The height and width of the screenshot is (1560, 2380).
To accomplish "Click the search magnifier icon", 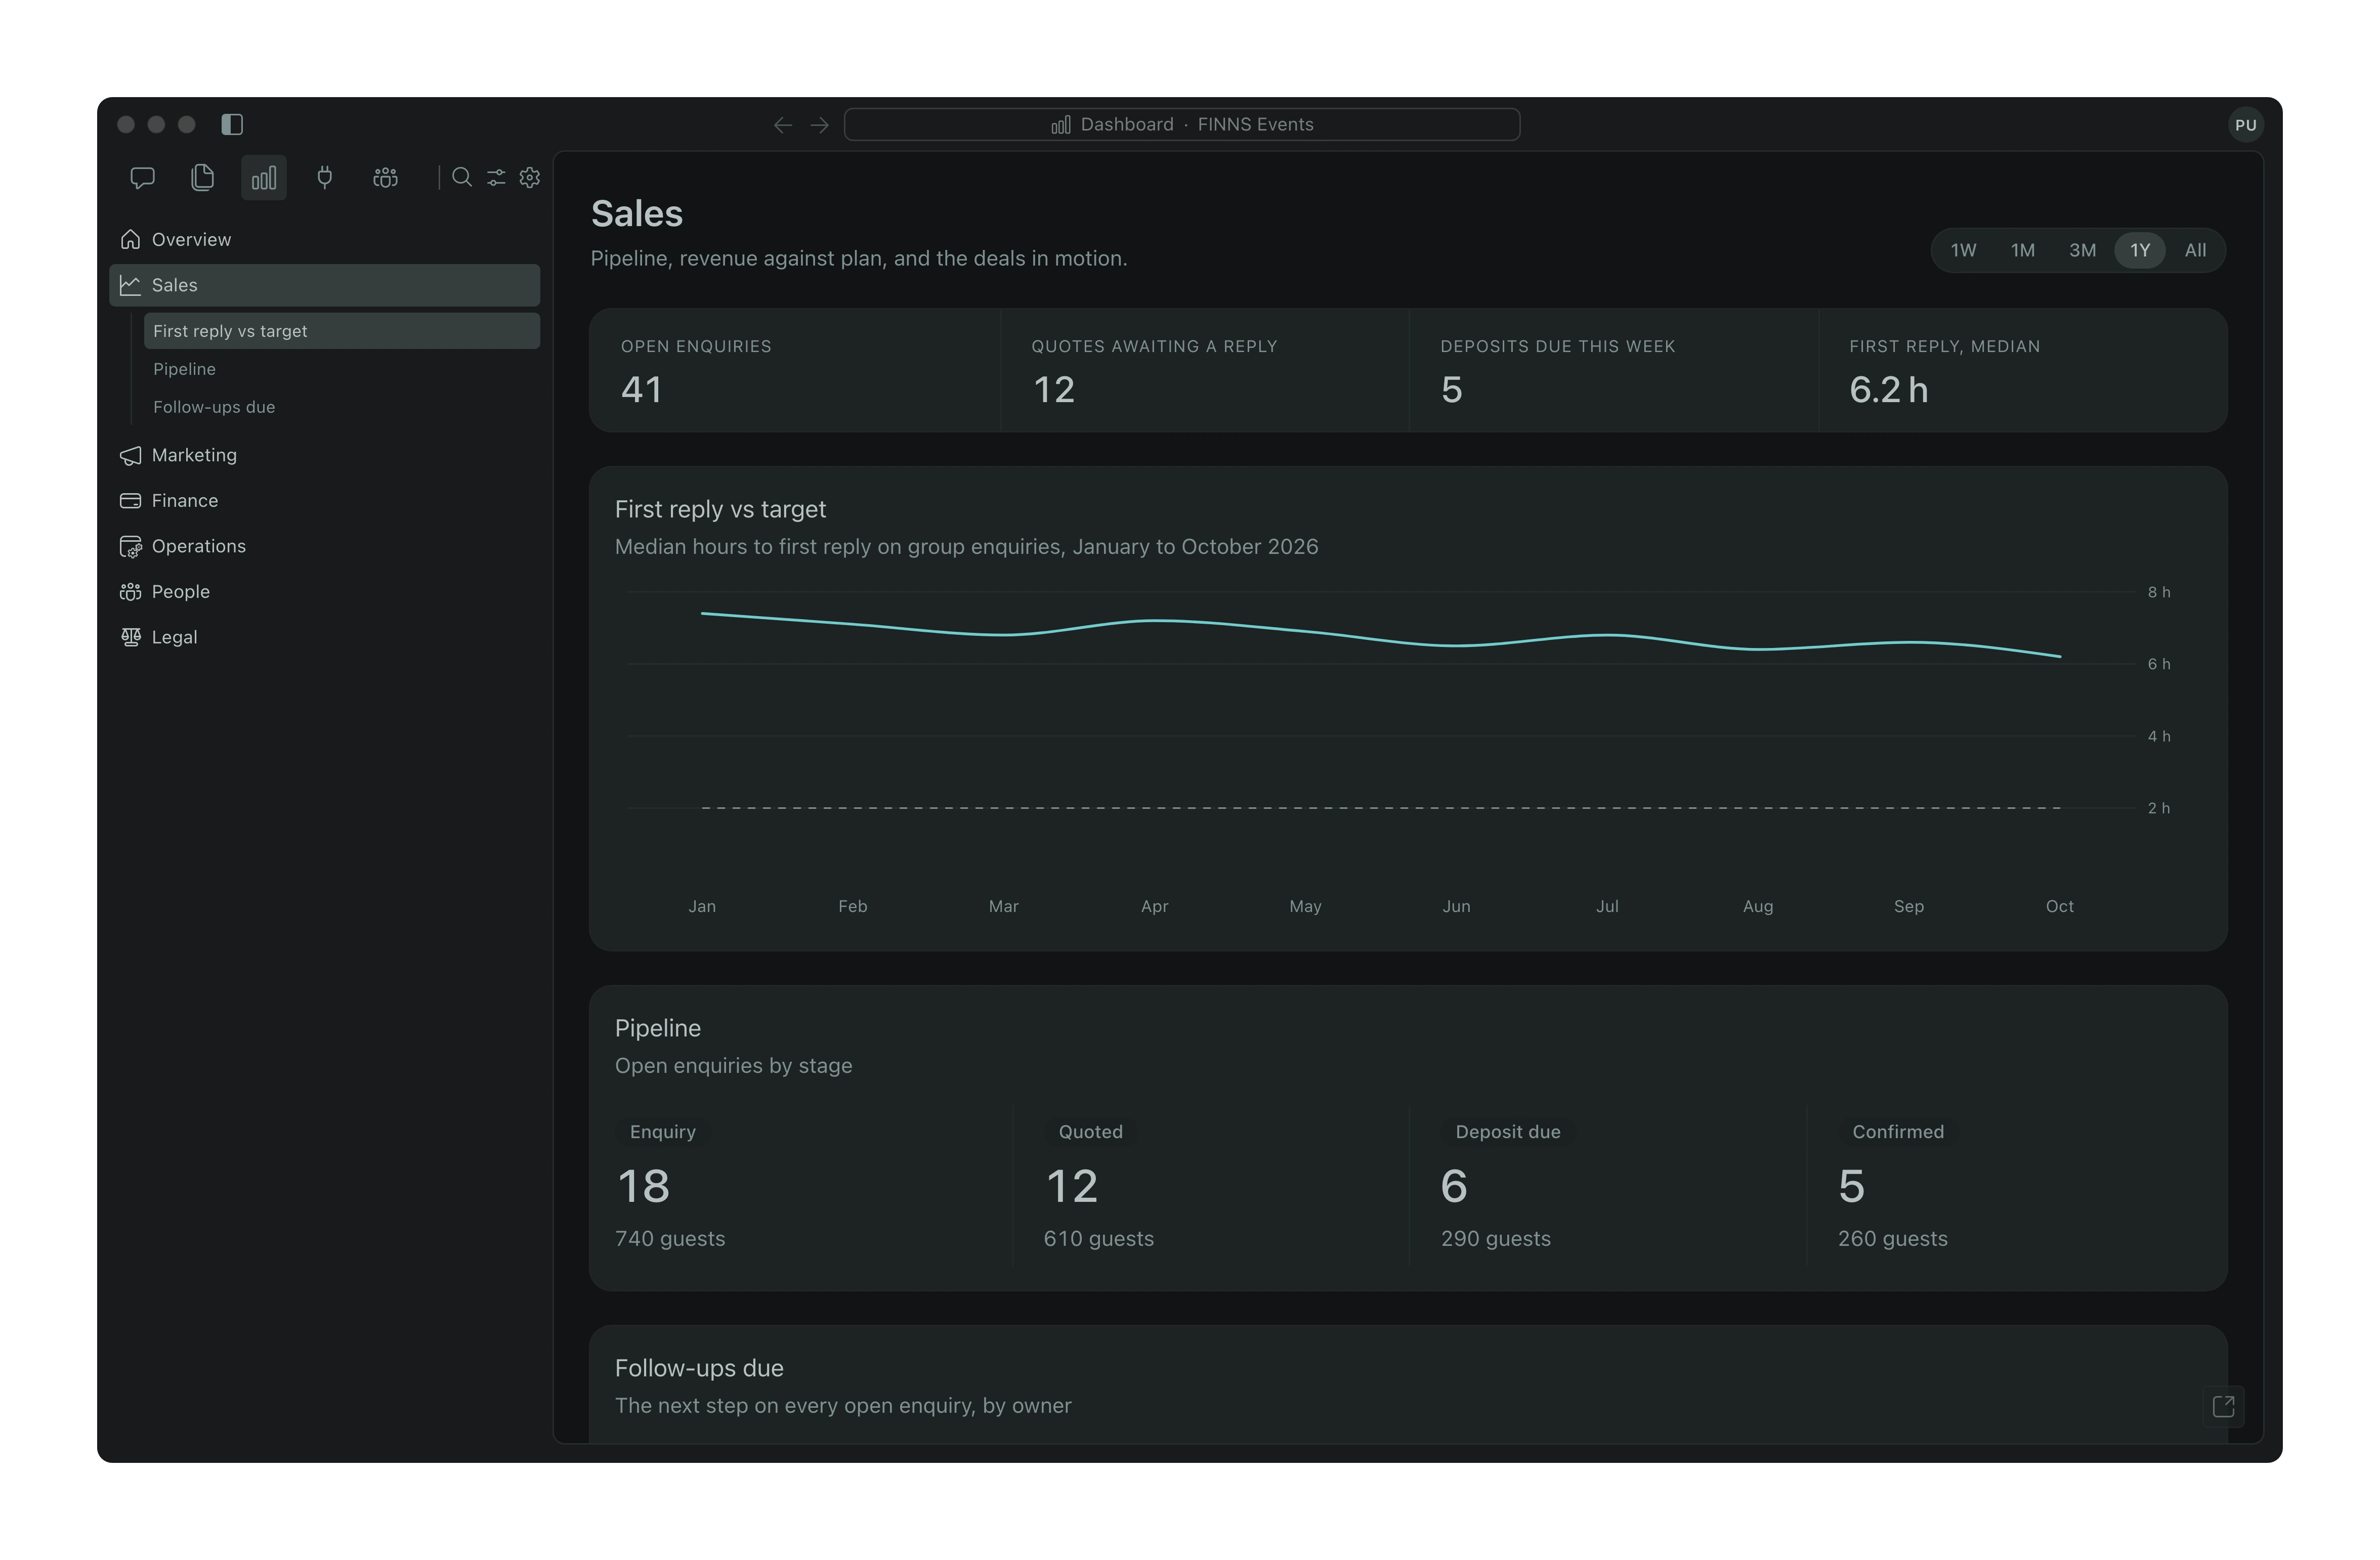I will [462, 178].
